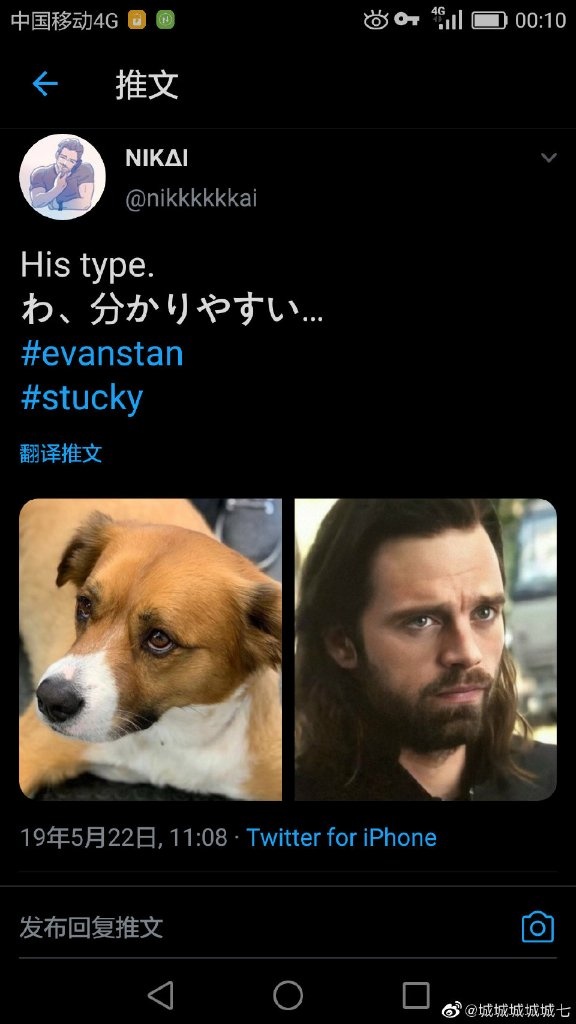The height and width of the screenshot is (1024, 576).
Task: Open the long-haired man photo thumbnail
Action: (426, 649)
